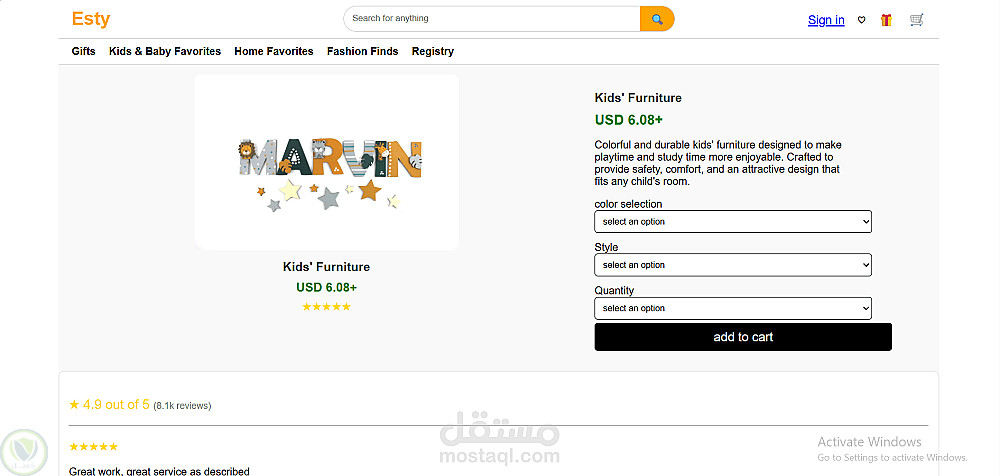Click the green shield badge icon
1000x476 pixels.
click(24, 452)
